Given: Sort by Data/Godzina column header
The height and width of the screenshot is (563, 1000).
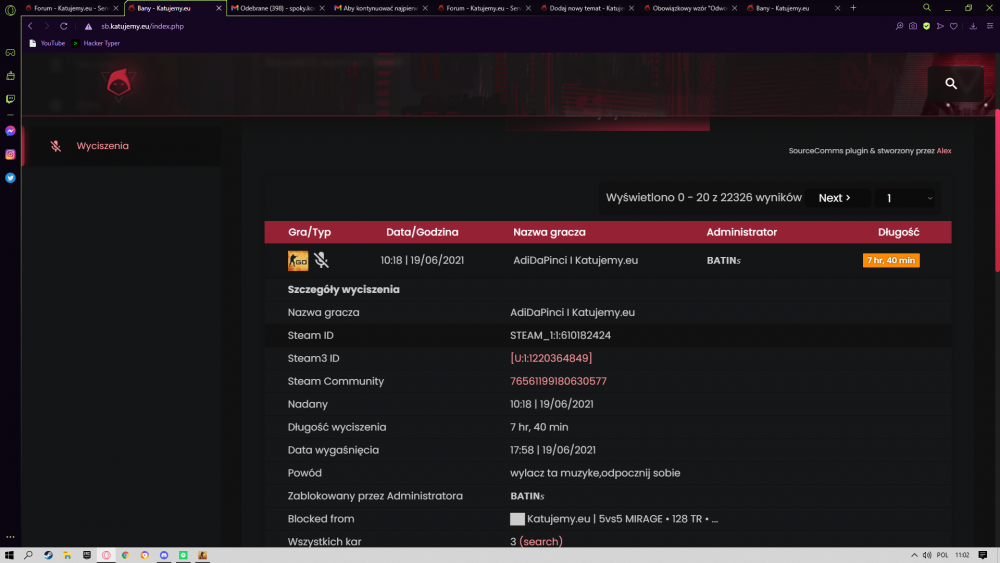Looking at the screenshot, I should click(422, 232).
